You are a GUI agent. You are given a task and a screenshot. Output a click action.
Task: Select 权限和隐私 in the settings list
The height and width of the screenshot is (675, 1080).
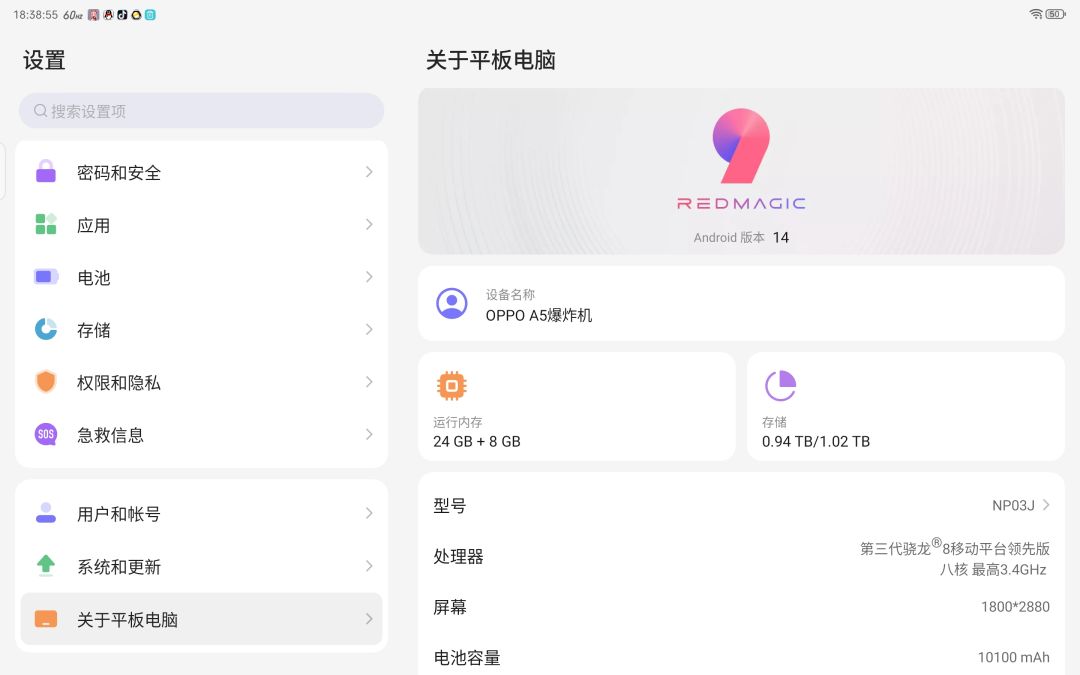click(x=201, y=382)
